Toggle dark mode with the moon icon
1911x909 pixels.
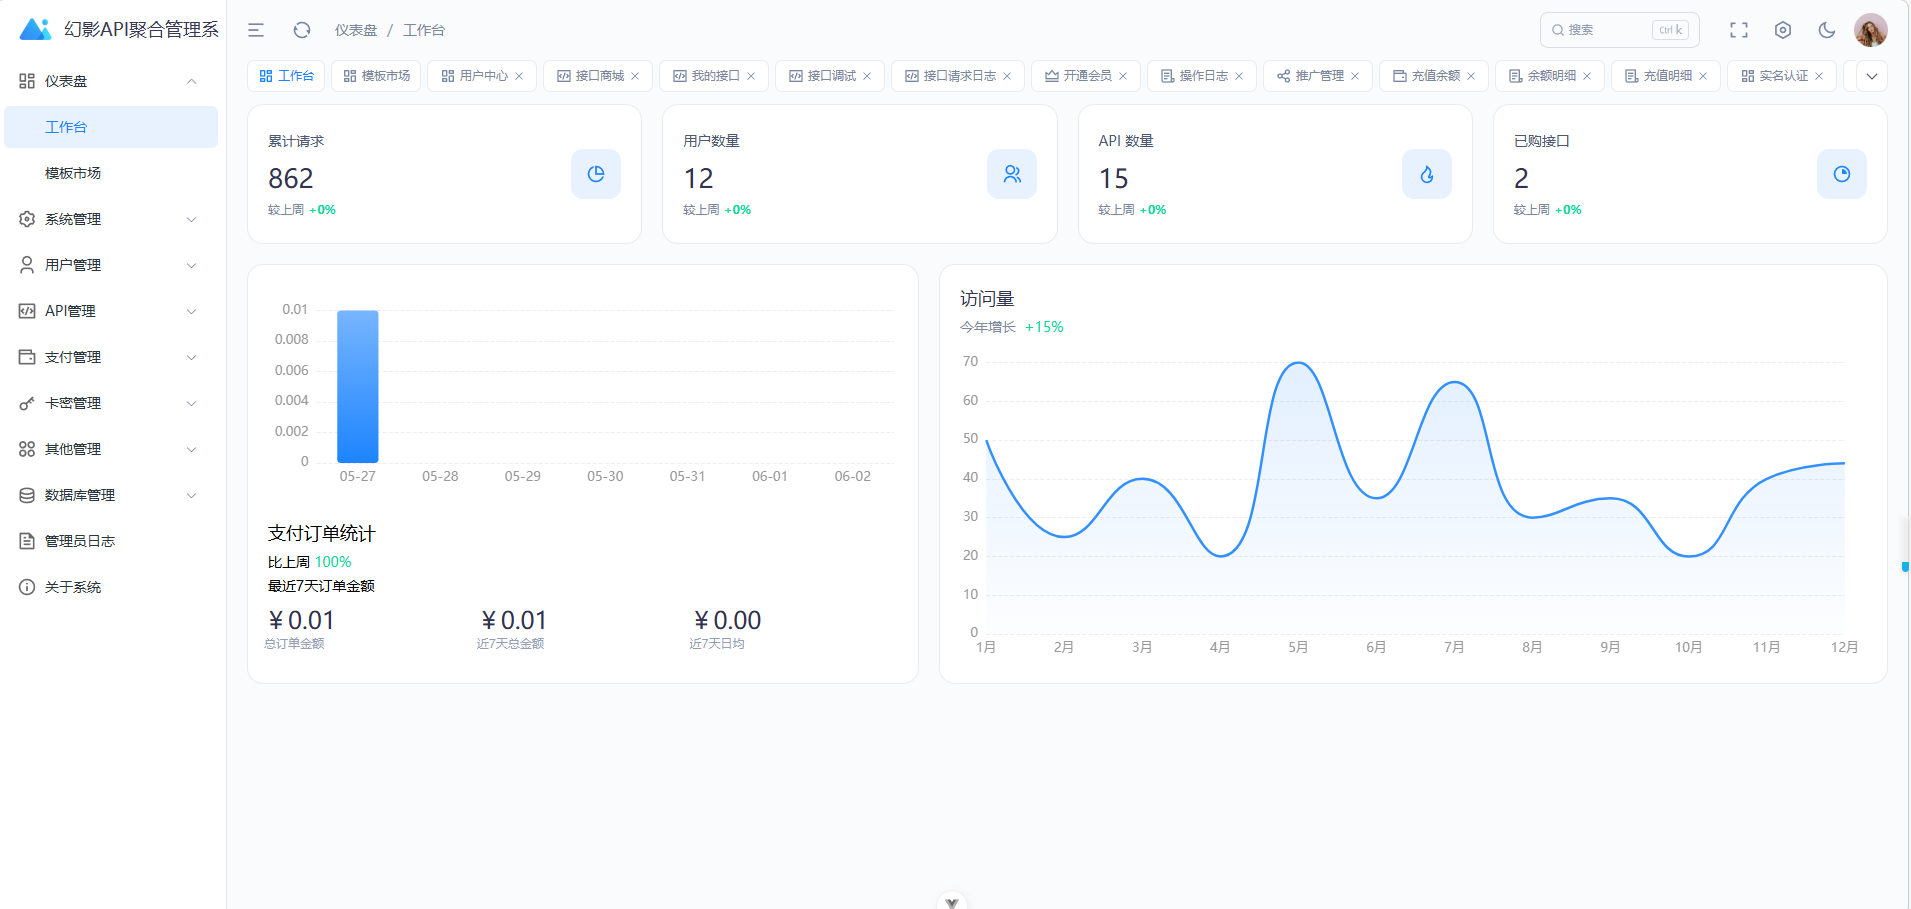pyautogui.click(x=1827, y=30)
